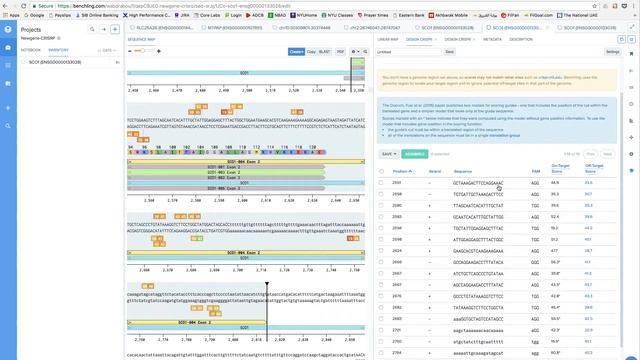Screen dimensions: 640x360
Task: Click the green Assemble button
Action: coord(414,154)
